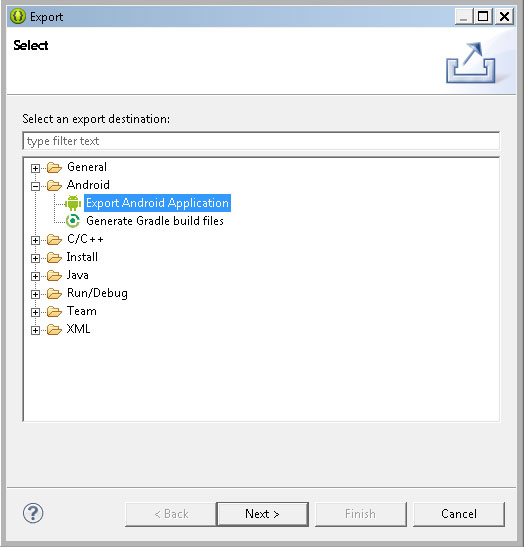Click the Eclipse icon in the title bar
524x547 pixels.
18,16
